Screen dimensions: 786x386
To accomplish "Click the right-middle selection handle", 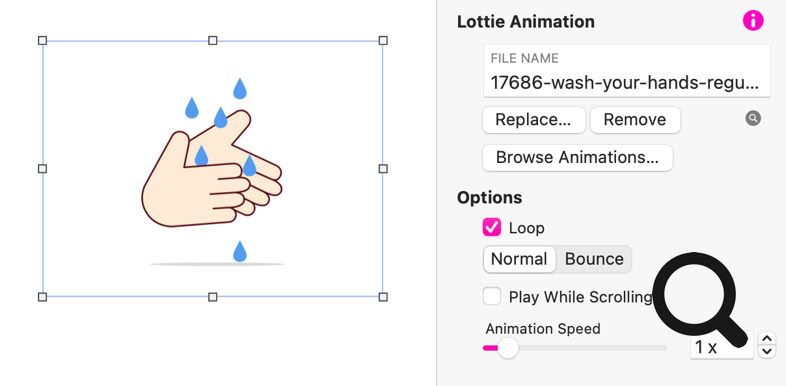I will (x=383, y=169).
